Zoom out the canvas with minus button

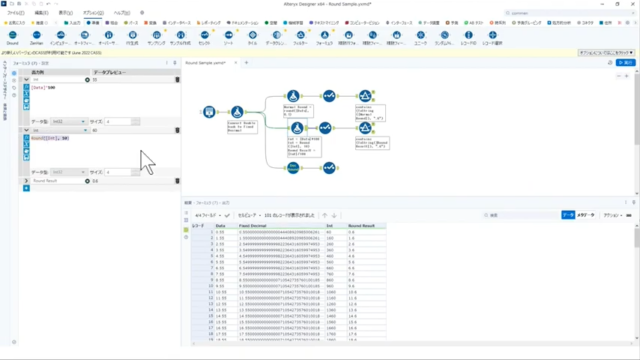tap(619, 76)
